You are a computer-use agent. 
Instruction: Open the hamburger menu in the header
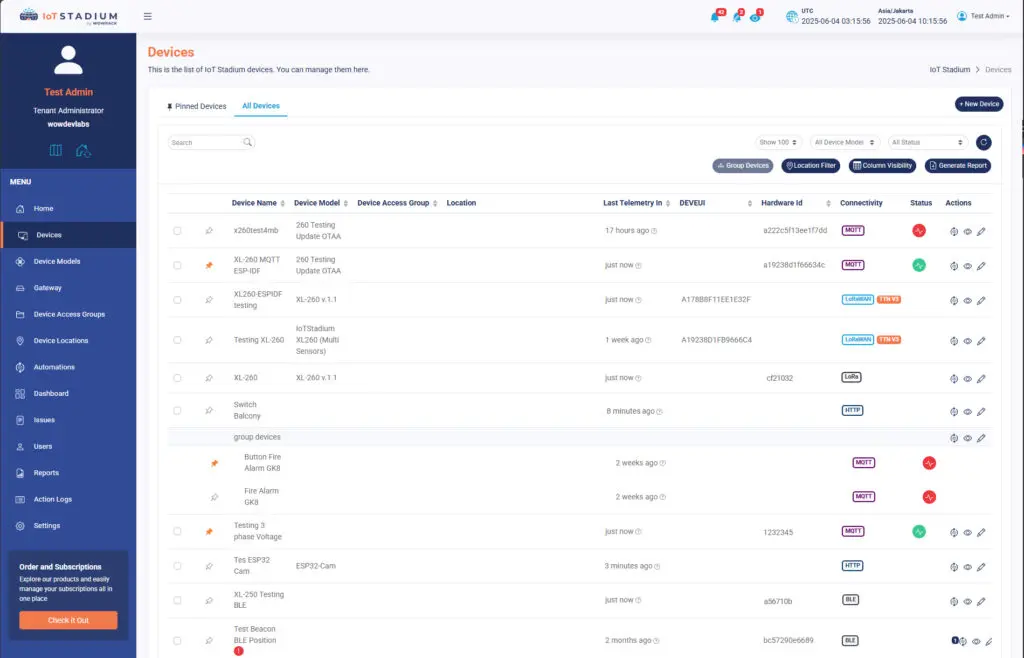pos(148,16)
